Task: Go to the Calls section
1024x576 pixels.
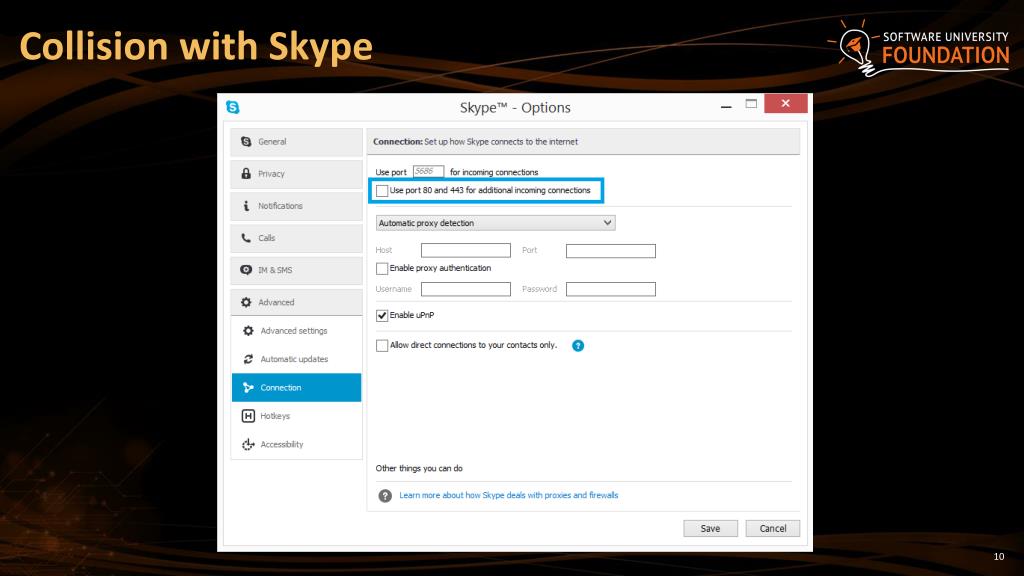Action: tap(296, 238)
